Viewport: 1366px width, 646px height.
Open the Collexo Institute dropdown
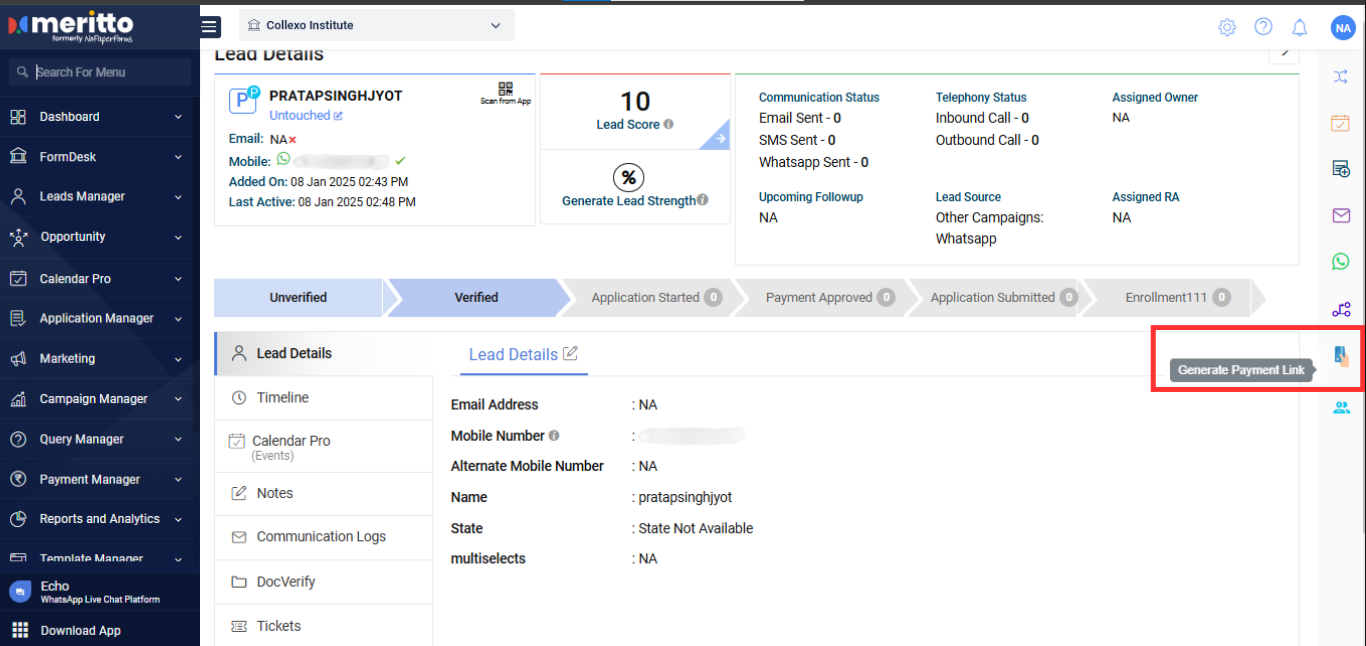tap(376, 25)
